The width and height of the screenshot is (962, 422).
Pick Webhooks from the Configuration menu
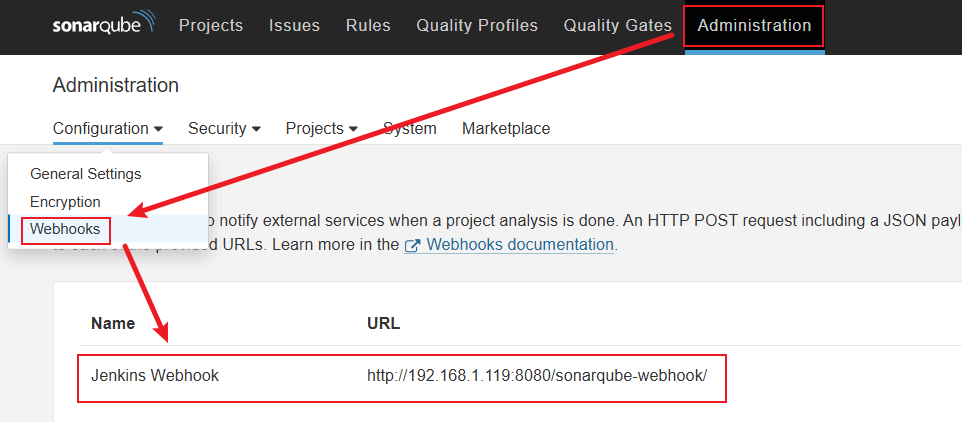click(x=65, y=229)
